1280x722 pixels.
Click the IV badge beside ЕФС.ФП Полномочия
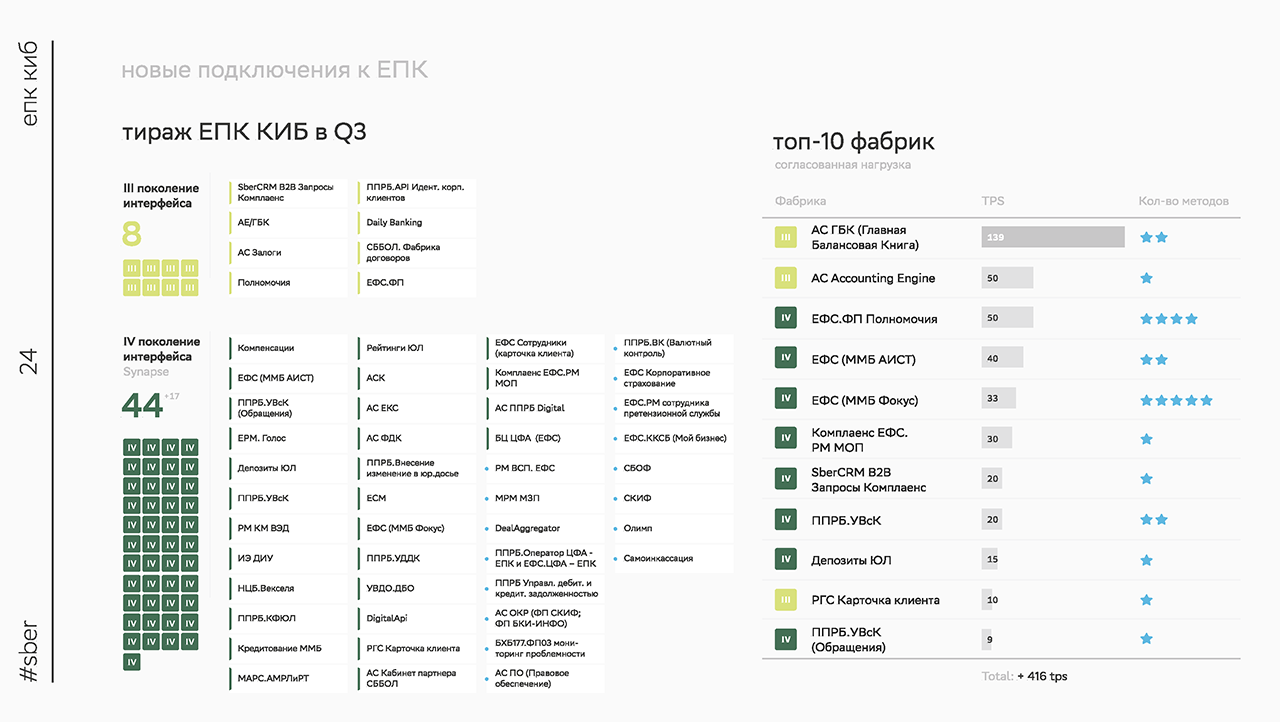[786, 319]
